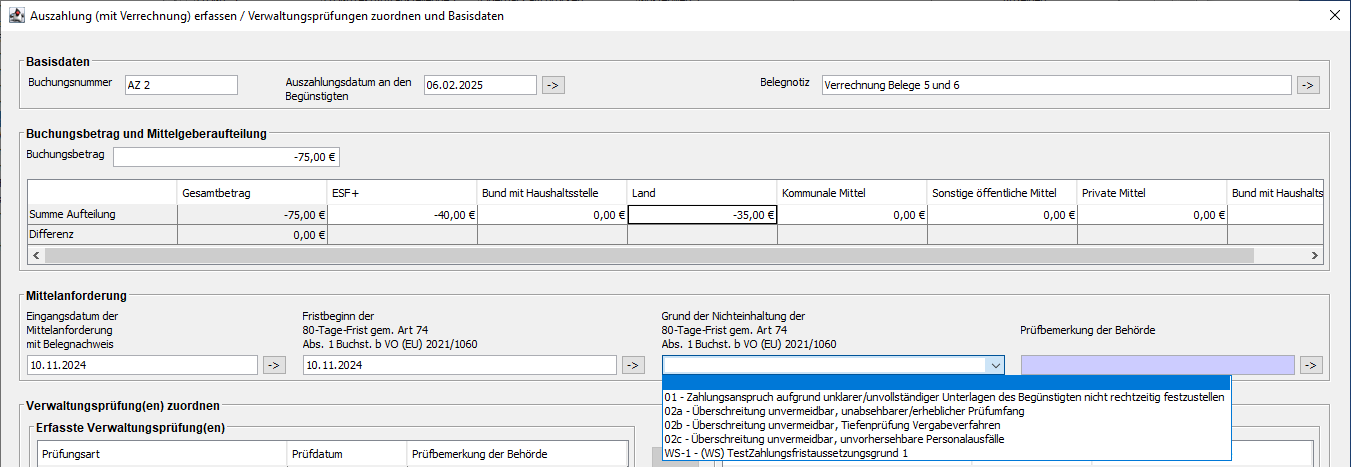Image resolution: width=1351 pixels, height=467 pixels.
Task: Click the arrow button next to Auszahlungsdatum
Action: pos(553,85)
